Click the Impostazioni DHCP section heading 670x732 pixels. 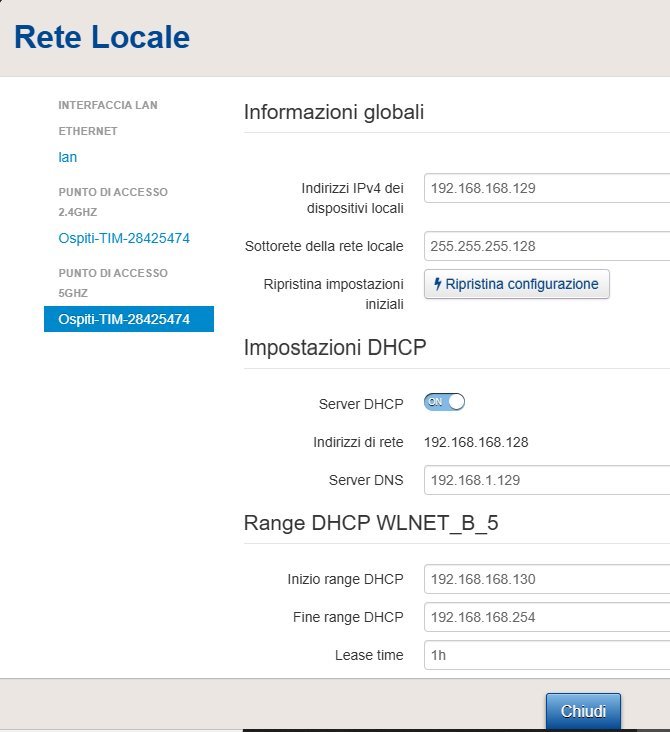pyautogui.click(x=335, y=348)
